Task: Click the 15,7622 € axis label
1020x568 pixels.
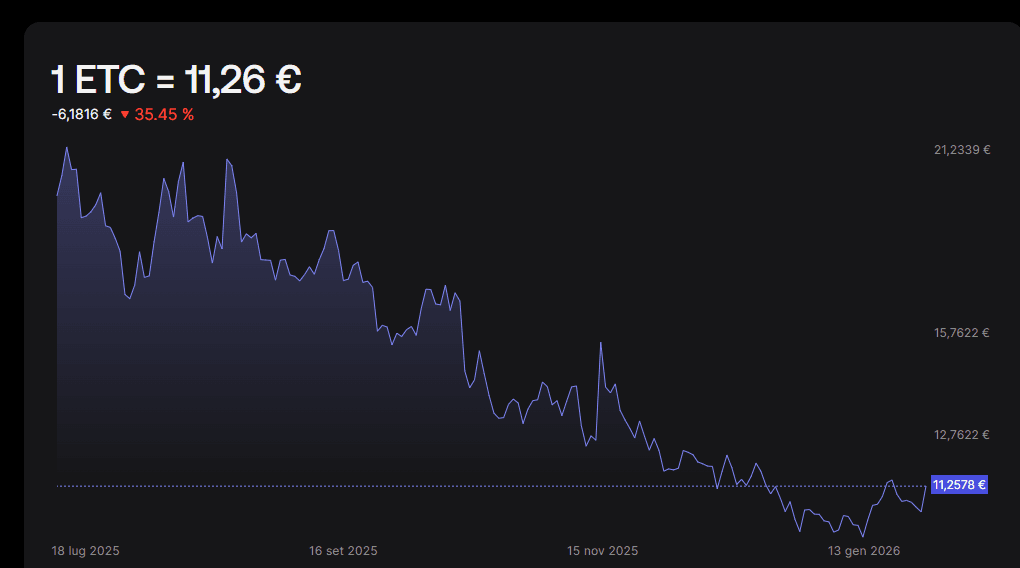Action: point(961,333)
